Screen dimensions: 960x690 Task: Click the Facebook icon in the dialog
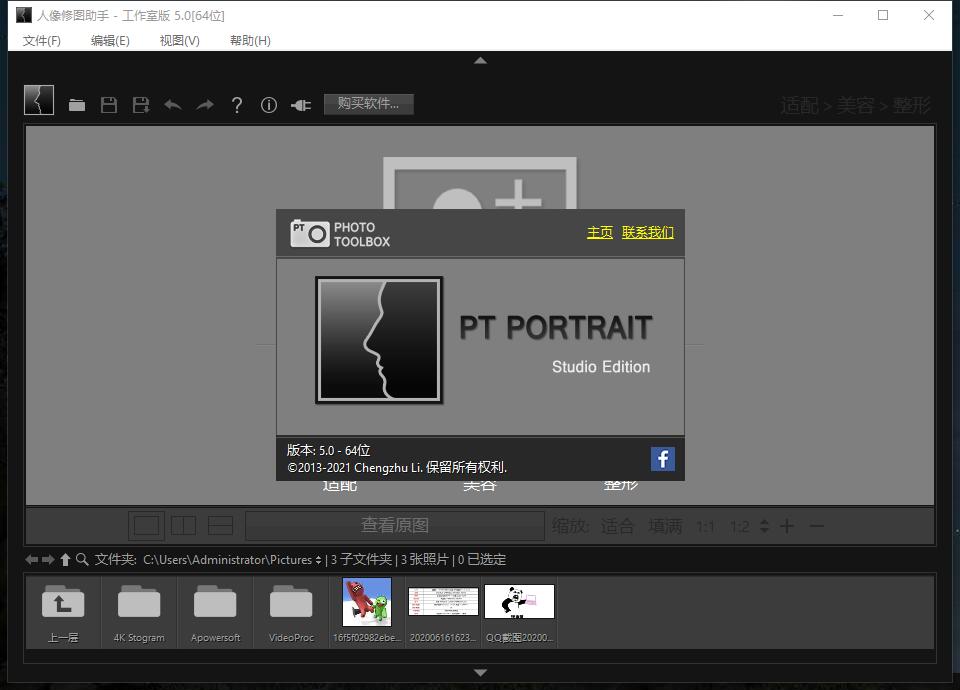[x=662, y=459]
